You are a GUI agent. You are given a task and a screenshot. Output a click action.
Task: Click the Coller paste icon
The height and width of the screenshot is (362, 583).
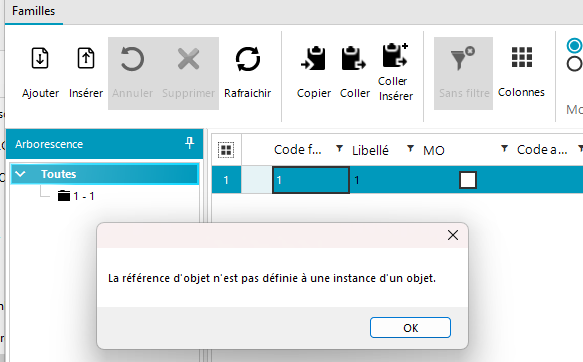coord(354,58)
